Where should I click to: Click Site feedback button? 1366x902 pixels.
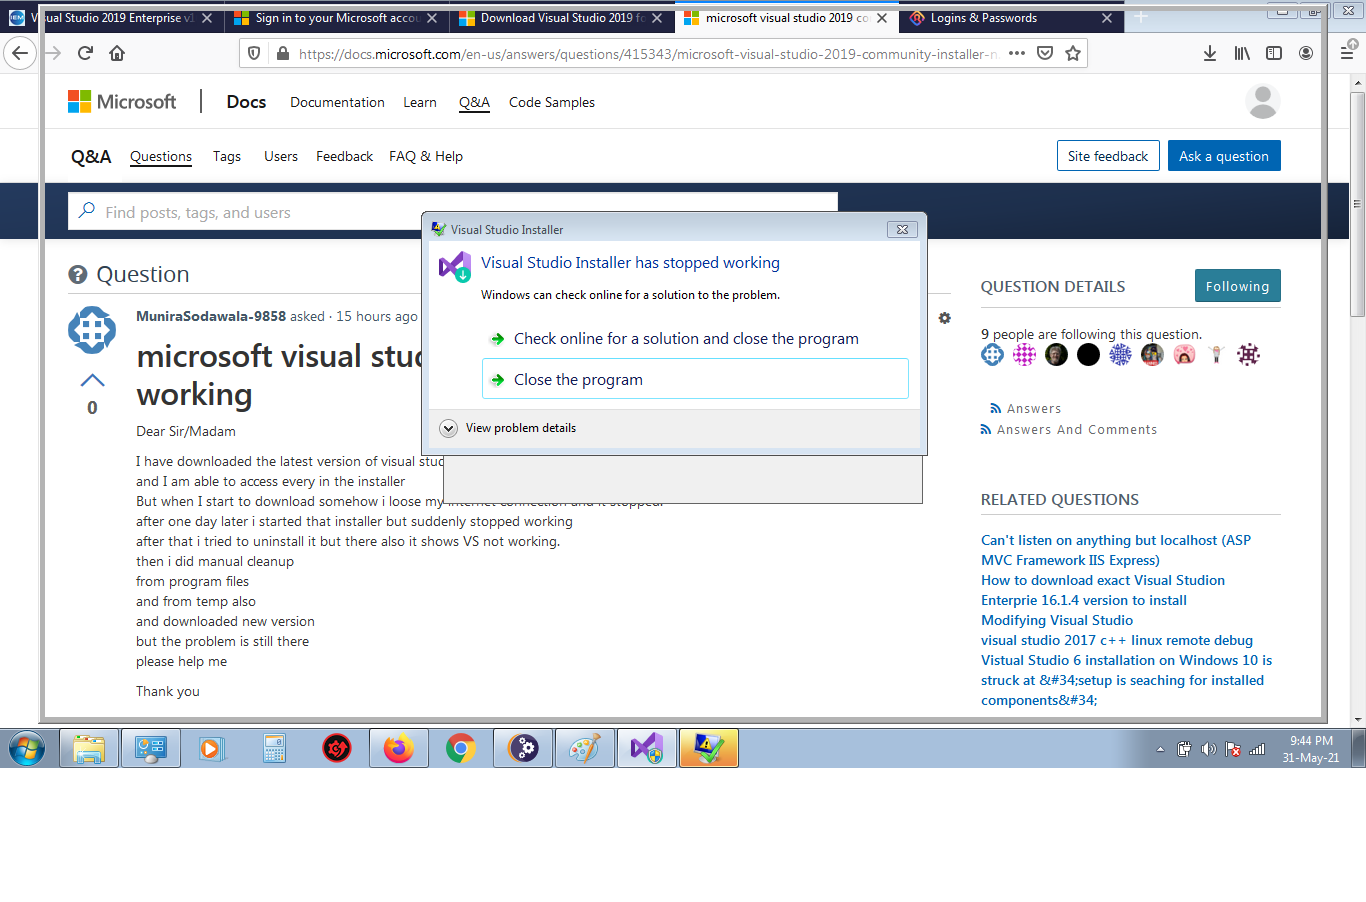click(1108, 156)
